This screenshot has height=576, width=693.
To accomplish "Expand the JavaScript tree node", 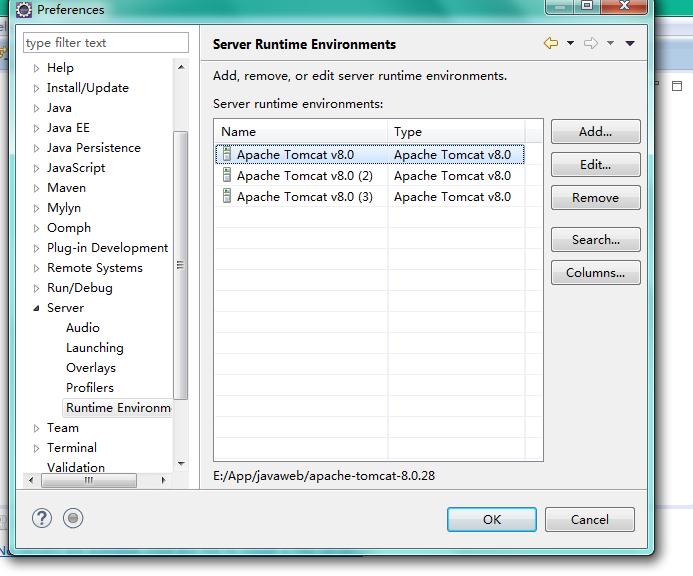I will pos(36,168).
